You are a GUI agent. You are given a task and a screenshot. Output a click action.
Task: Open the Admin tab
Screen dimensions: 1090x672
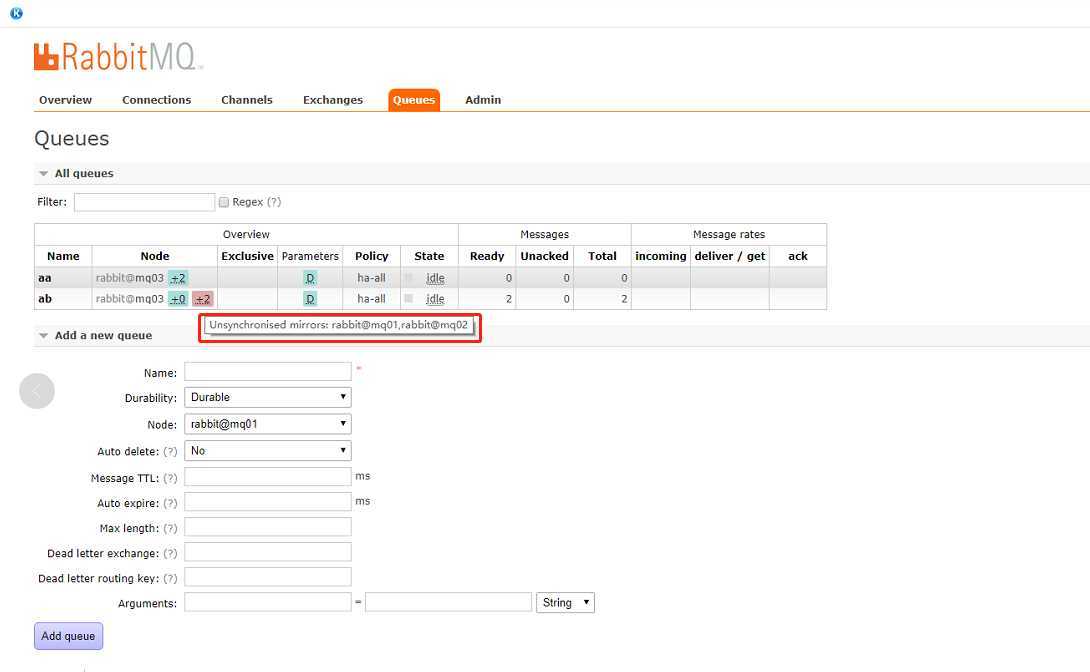coord(483,100)
